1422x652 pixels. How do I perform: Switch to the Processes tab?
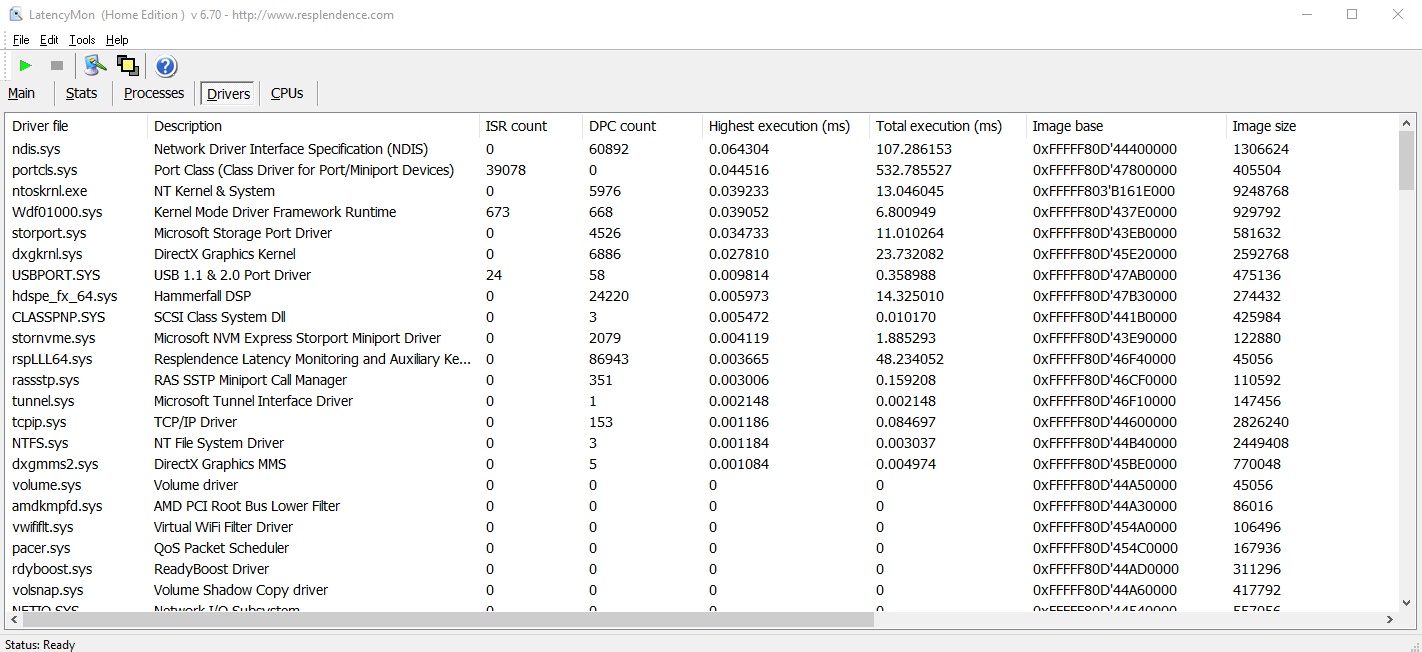(154, 93)
